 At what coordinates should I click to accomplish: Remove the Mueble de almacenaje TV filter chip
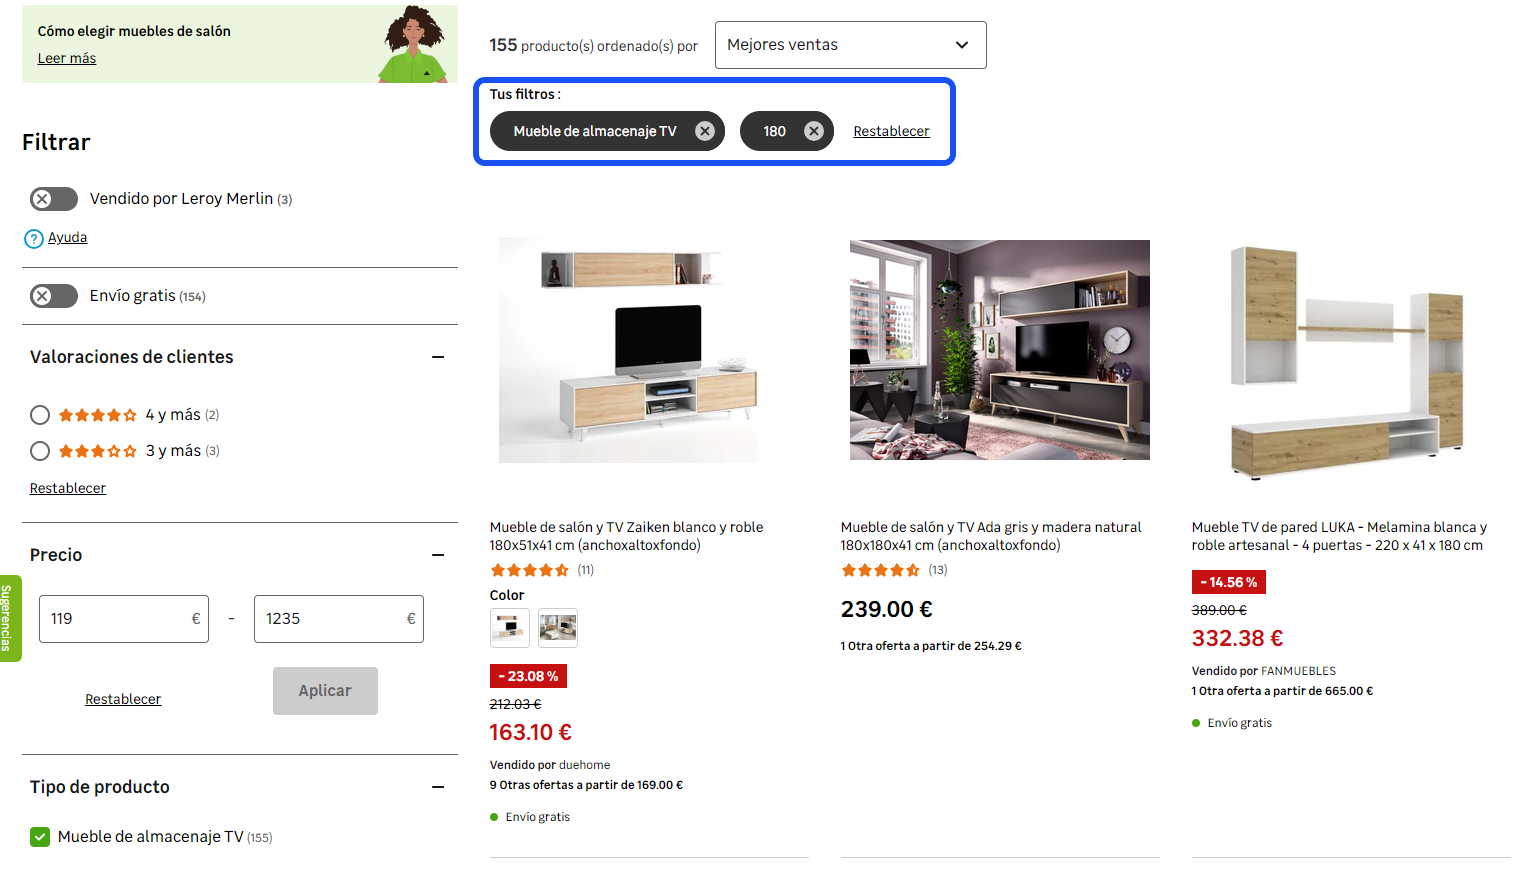coord(704,131)
